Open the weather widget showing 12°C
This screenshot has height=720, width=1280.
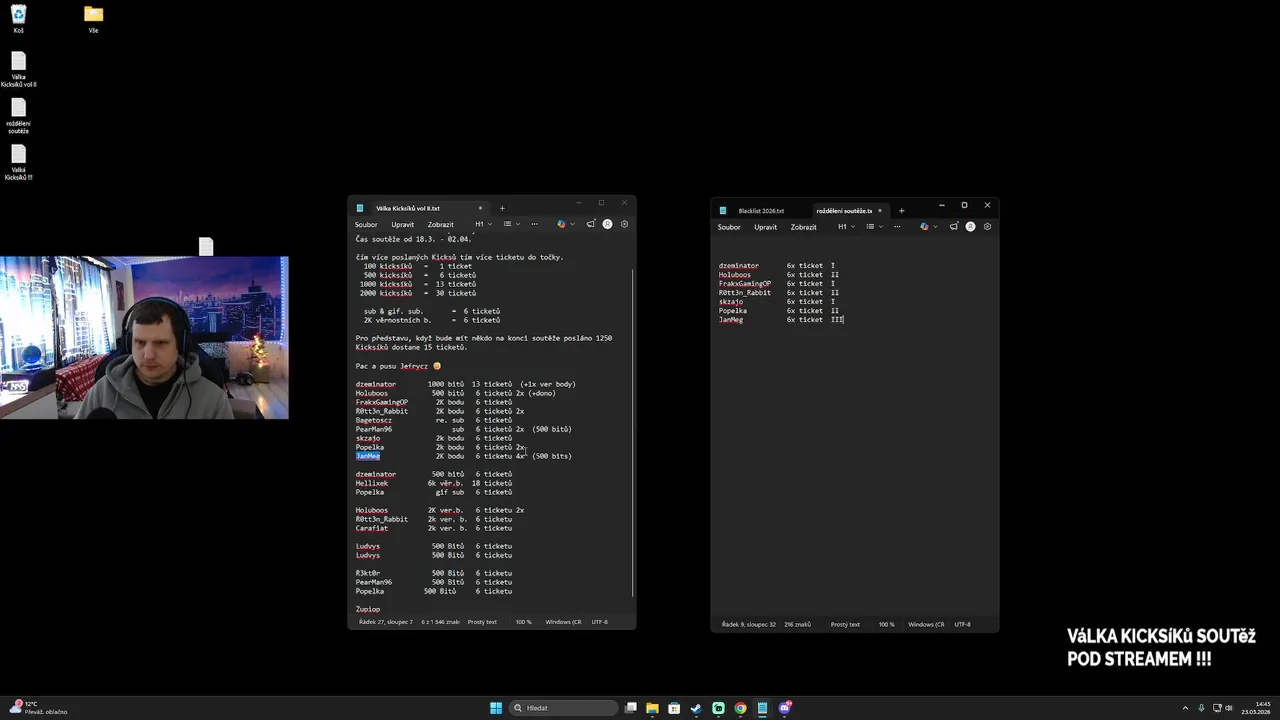click(39, 708)
